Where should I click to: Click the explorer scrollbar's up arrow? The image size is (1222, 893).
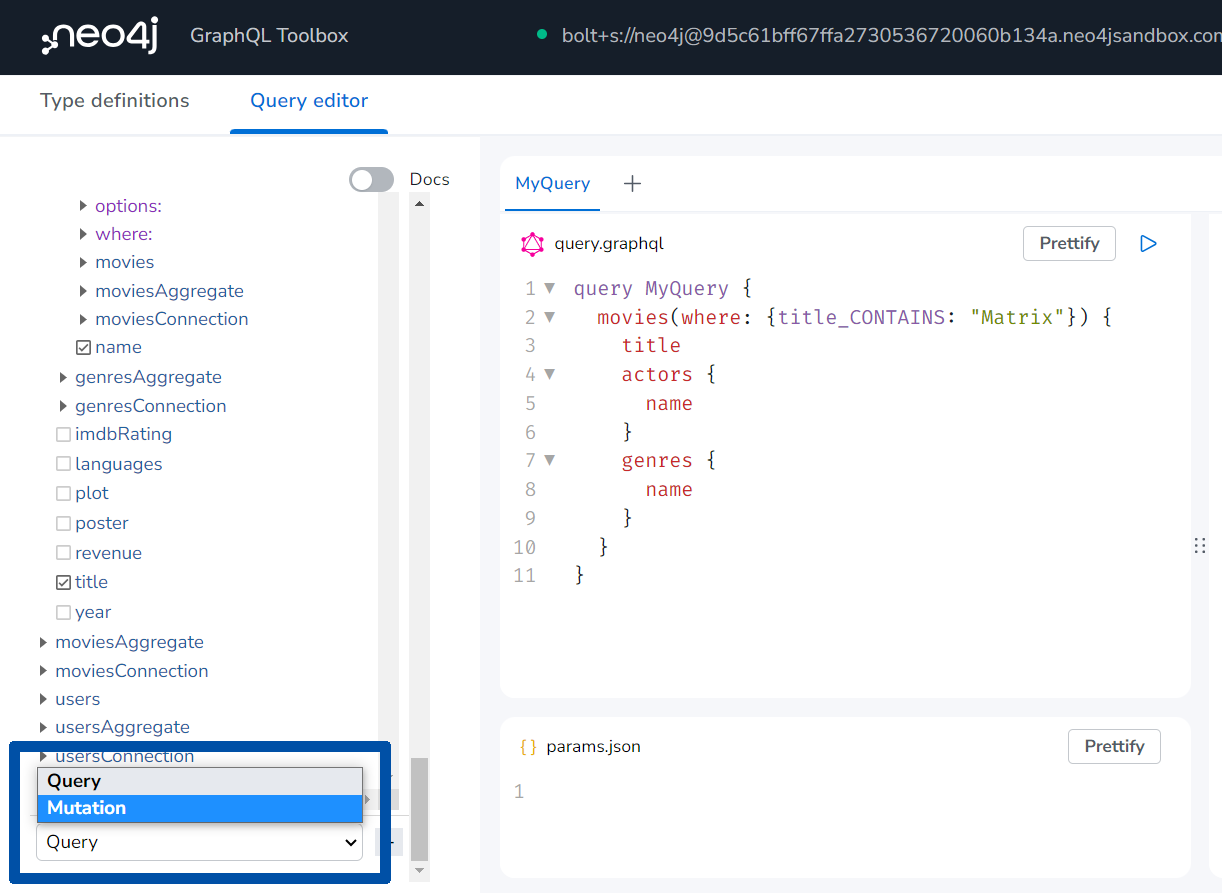point(419,204)
